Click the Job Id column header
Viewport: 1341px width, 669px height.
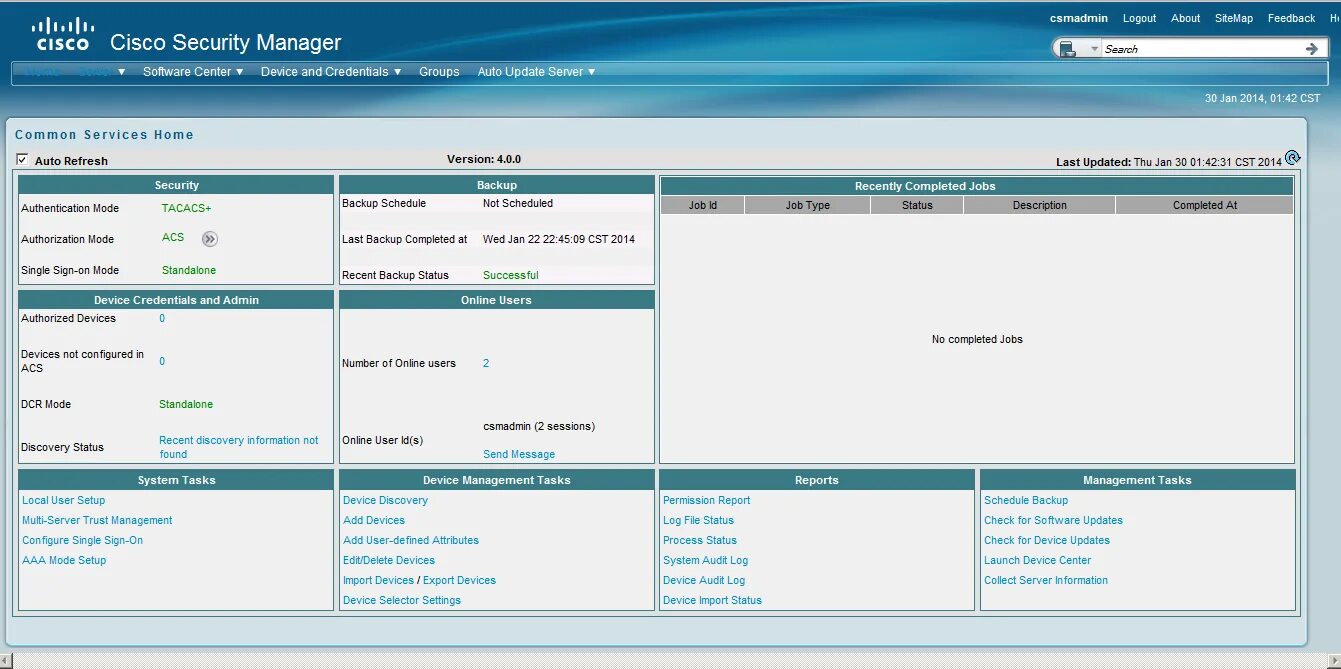point(703,205)
